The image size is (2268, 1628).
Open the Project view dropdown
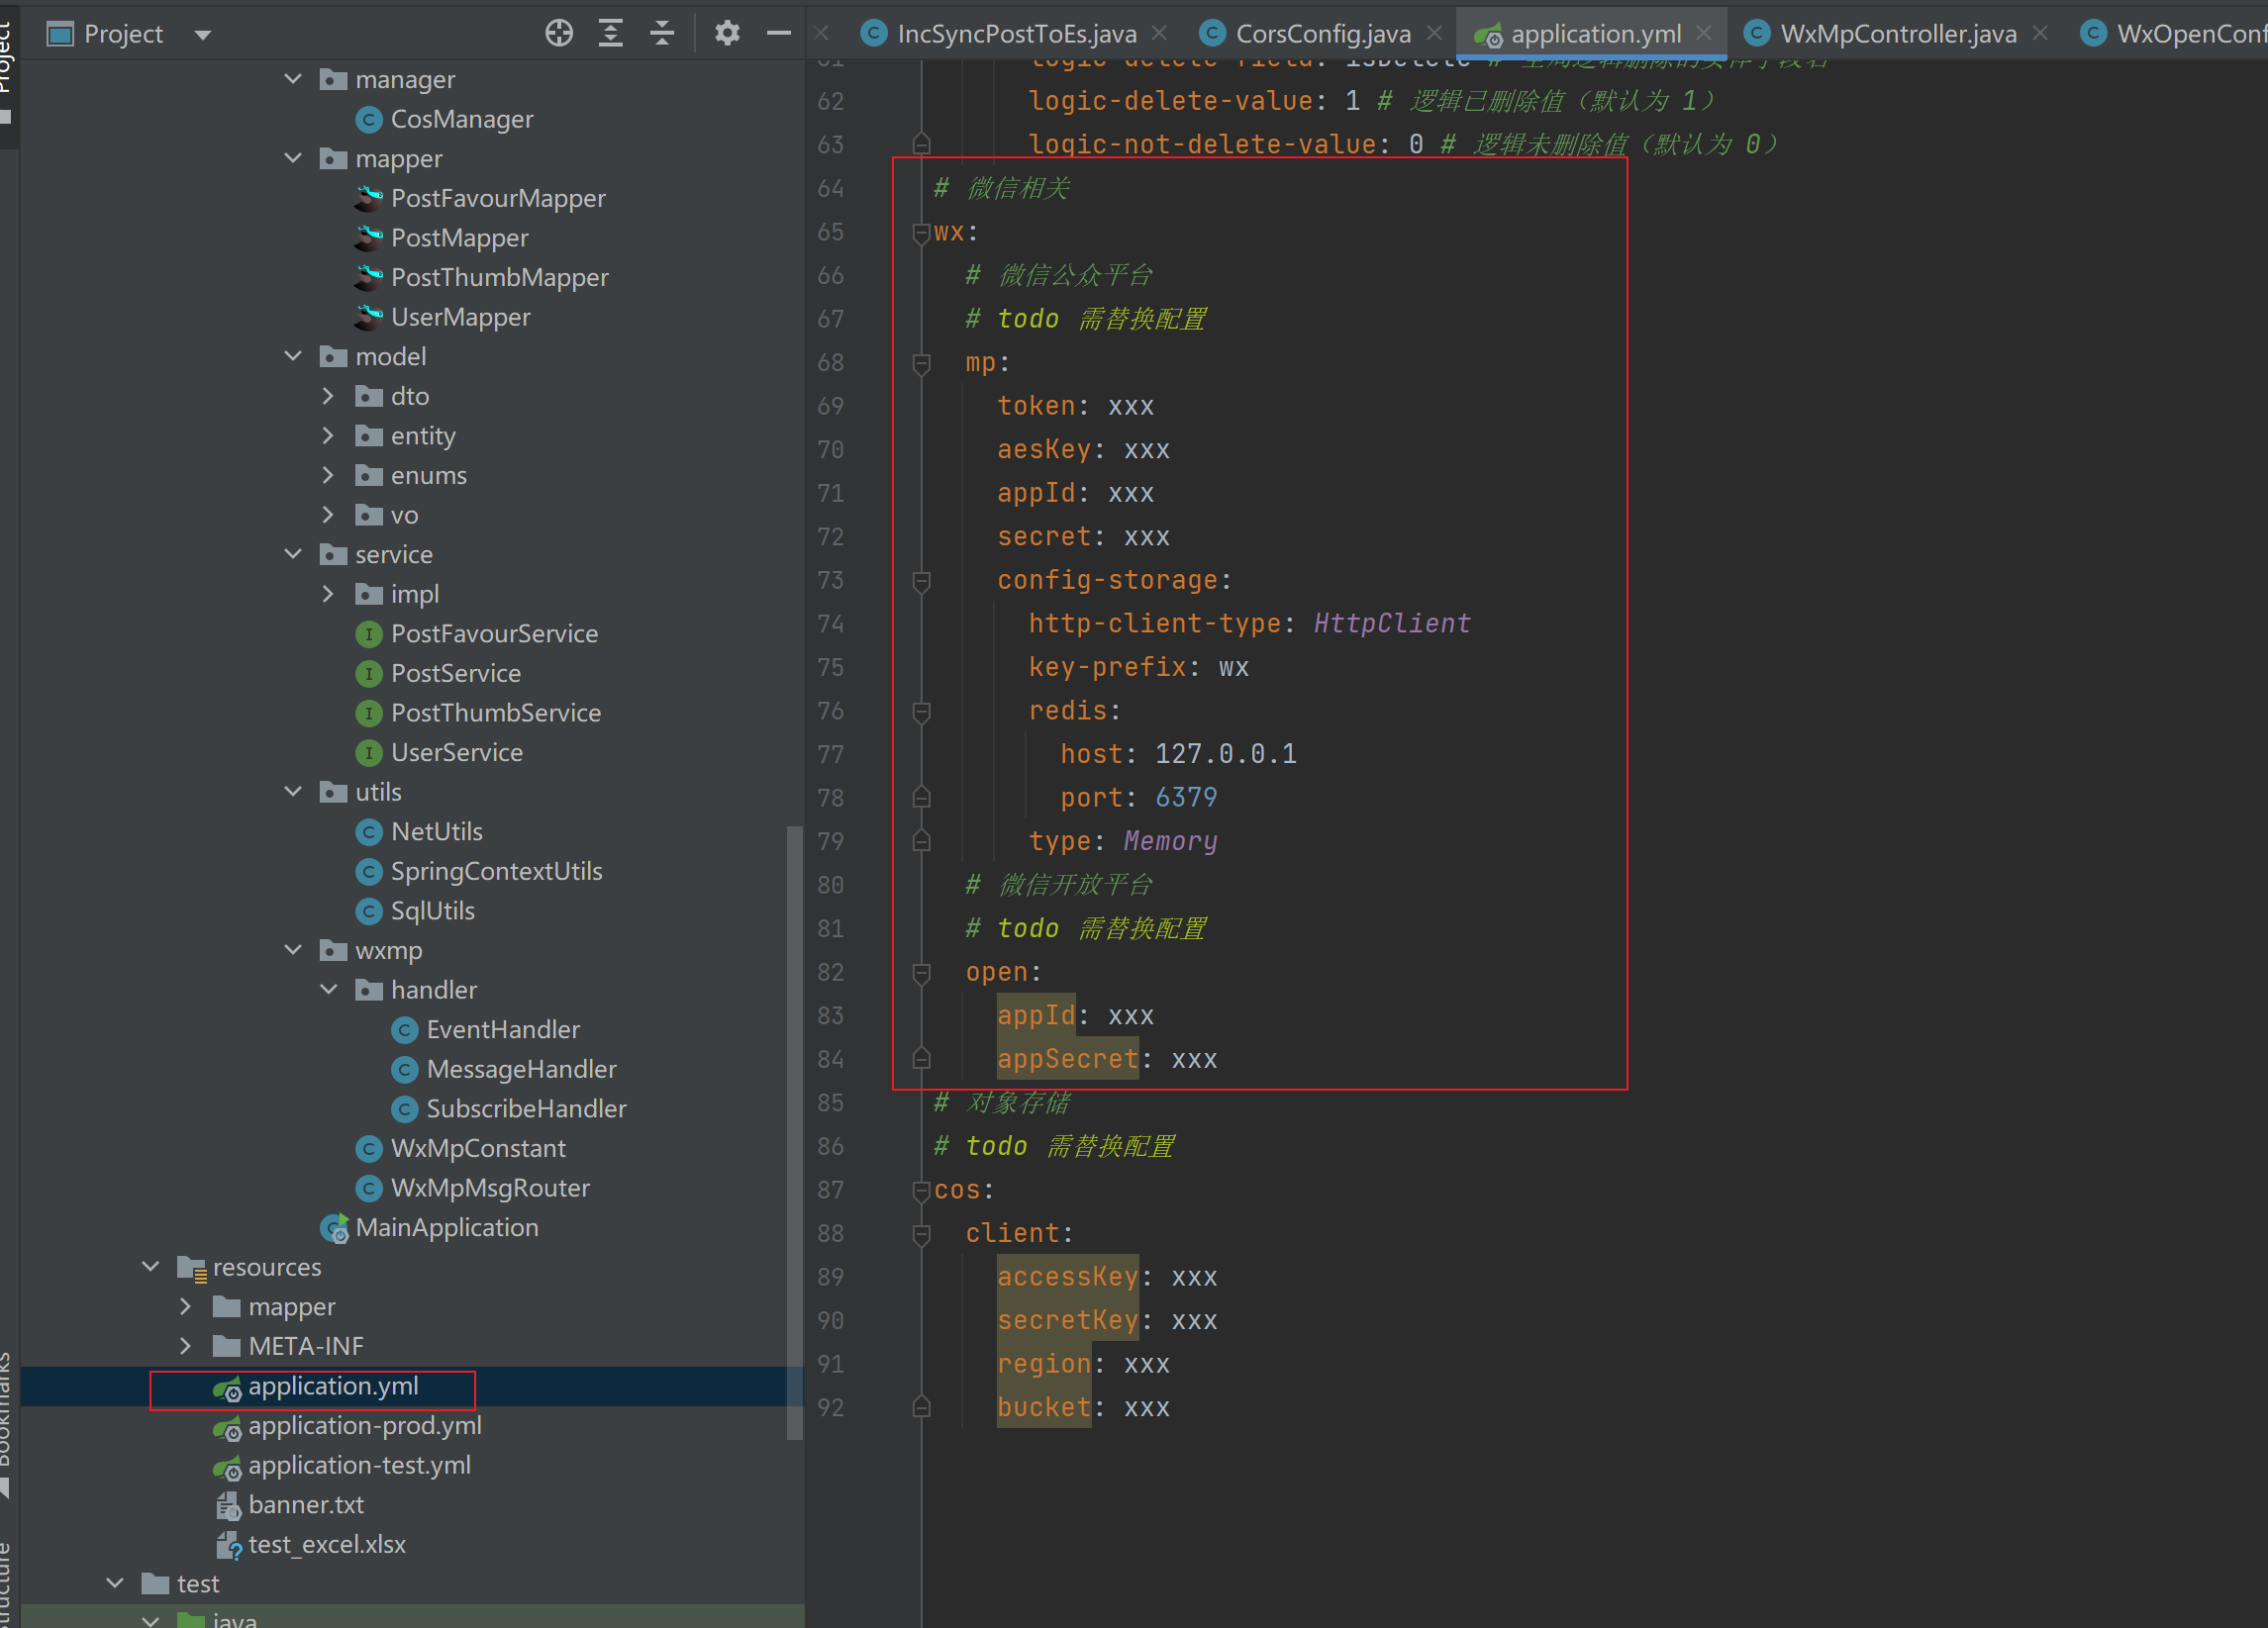click(x=203, y=35)
